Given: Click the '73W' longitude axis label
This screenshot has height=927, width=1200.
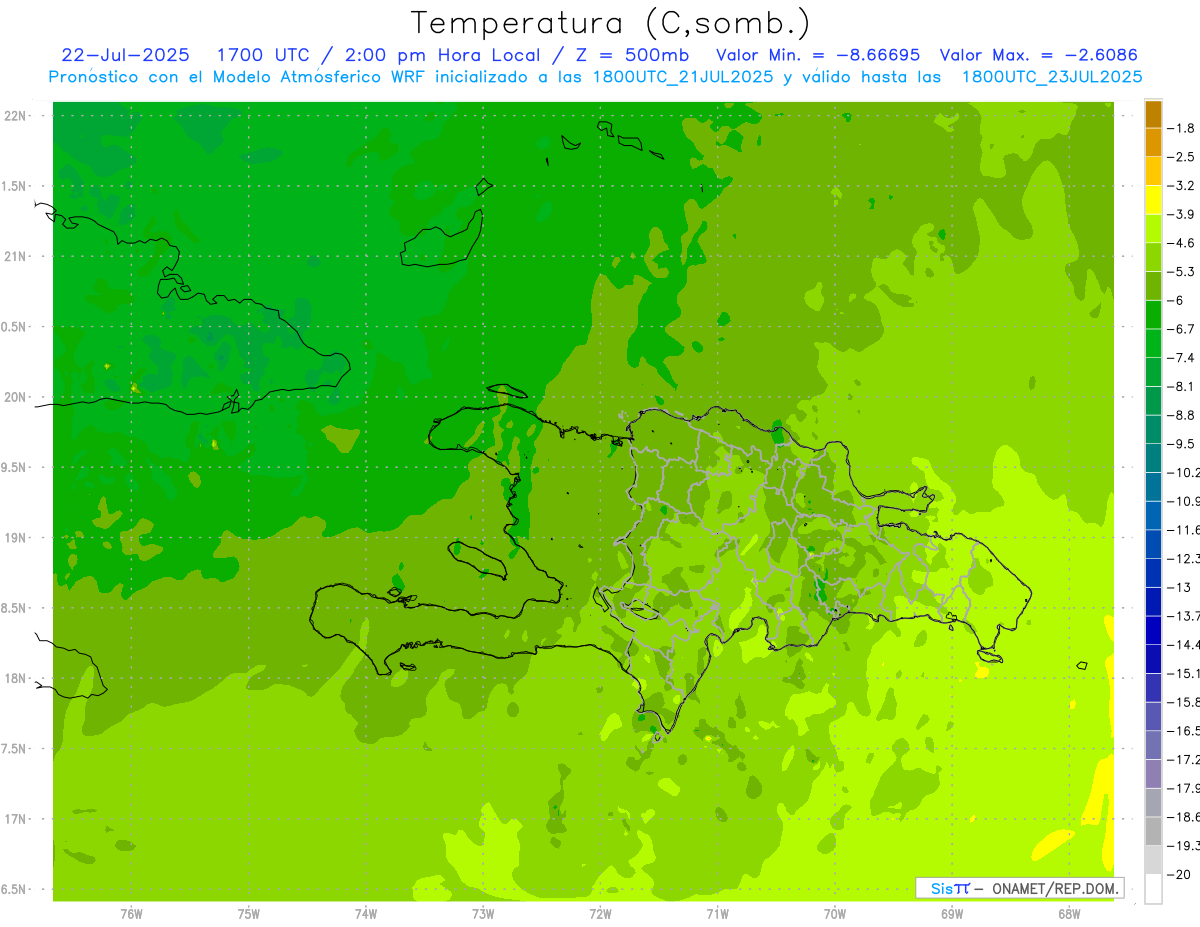Looking at the screenshot, I should coord(483,914).
